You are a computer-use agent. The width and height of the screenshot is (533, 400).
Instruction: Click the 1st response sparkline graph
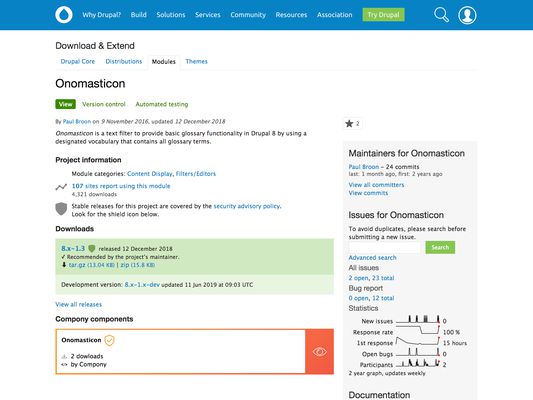click(x=418, y=341)
